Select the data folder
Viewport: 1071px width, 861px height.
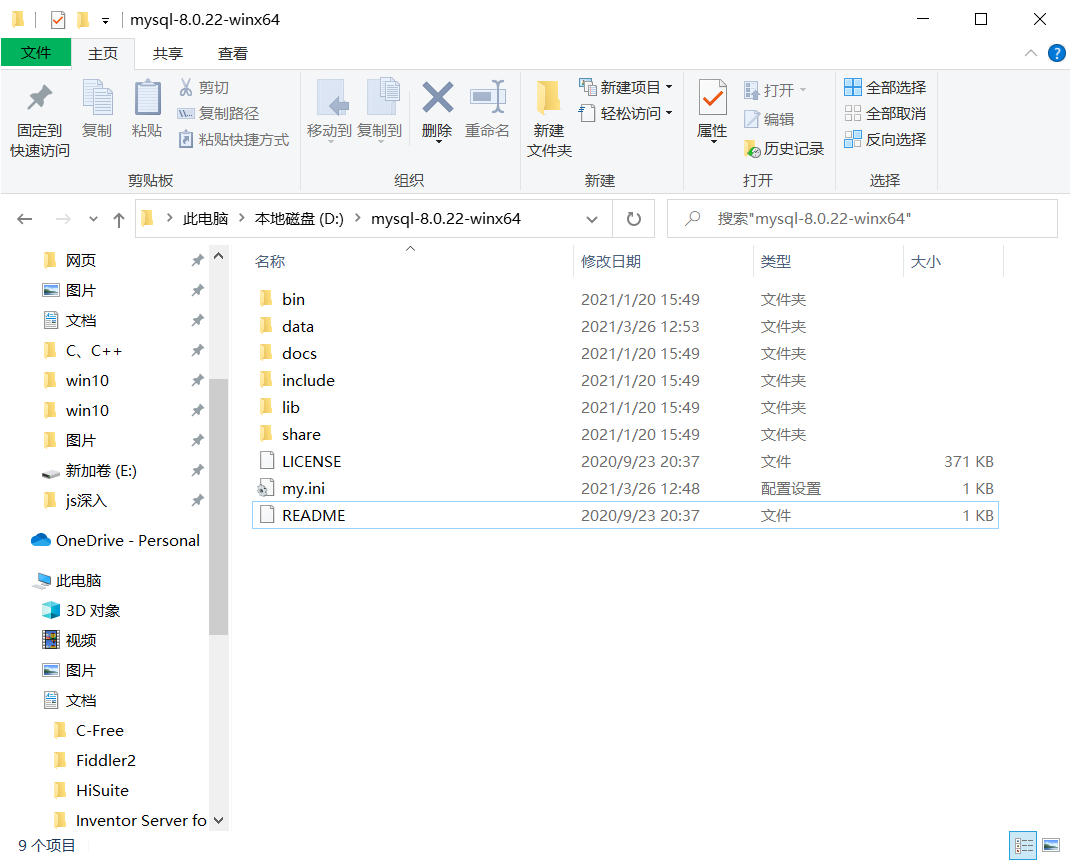click(x=625, y=326)
